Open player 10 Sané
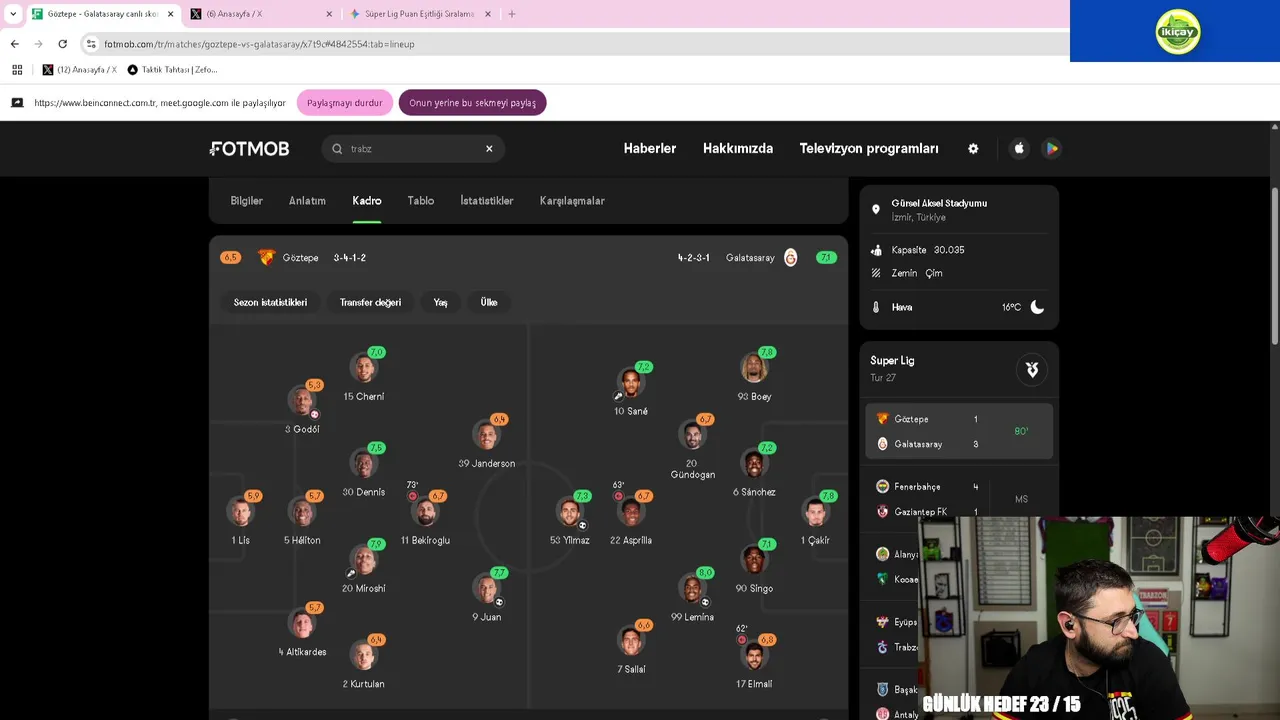This screenshot has height=720, width=1280. (x=631, y=389)
